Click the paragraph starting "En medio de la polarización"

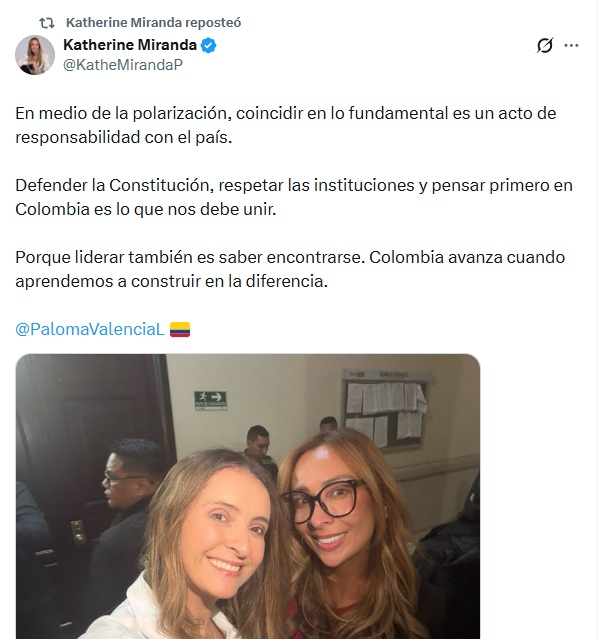pyautogui.click(x=286, y=125)
